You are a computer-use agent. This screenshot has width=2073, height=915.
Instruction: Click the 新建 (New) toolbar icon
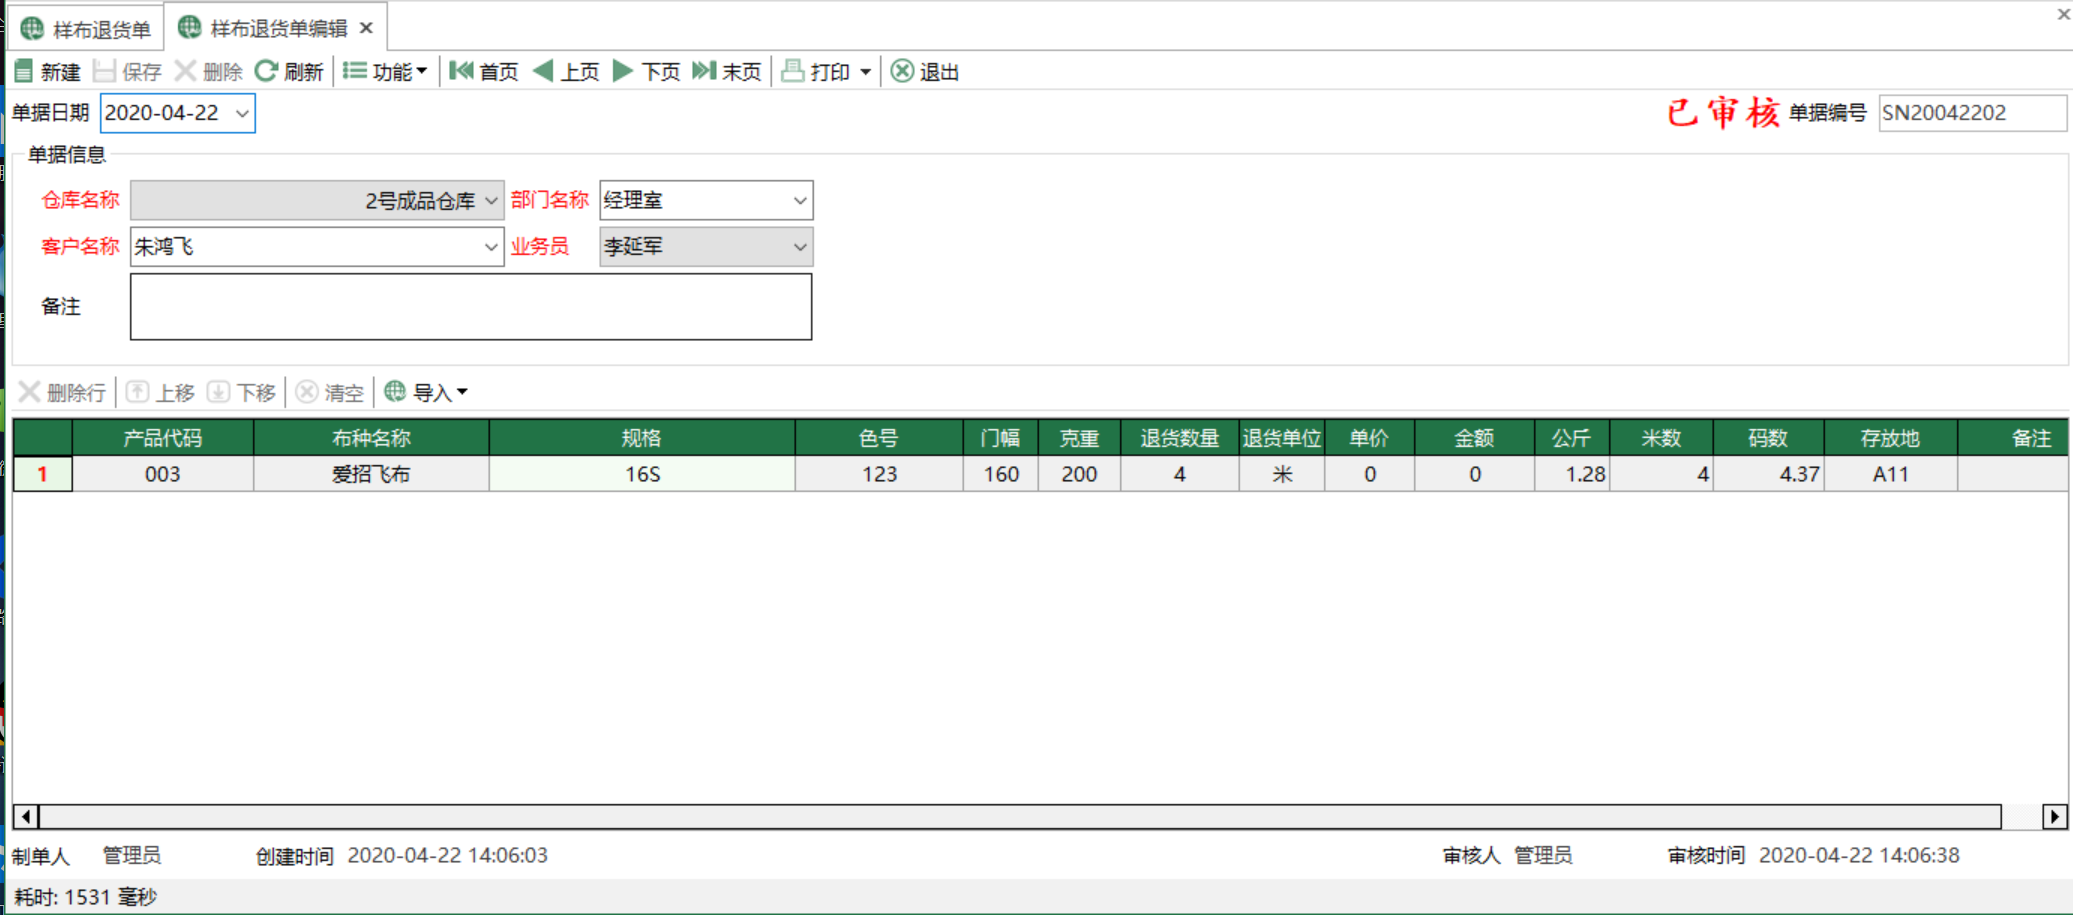coord(24,71)
